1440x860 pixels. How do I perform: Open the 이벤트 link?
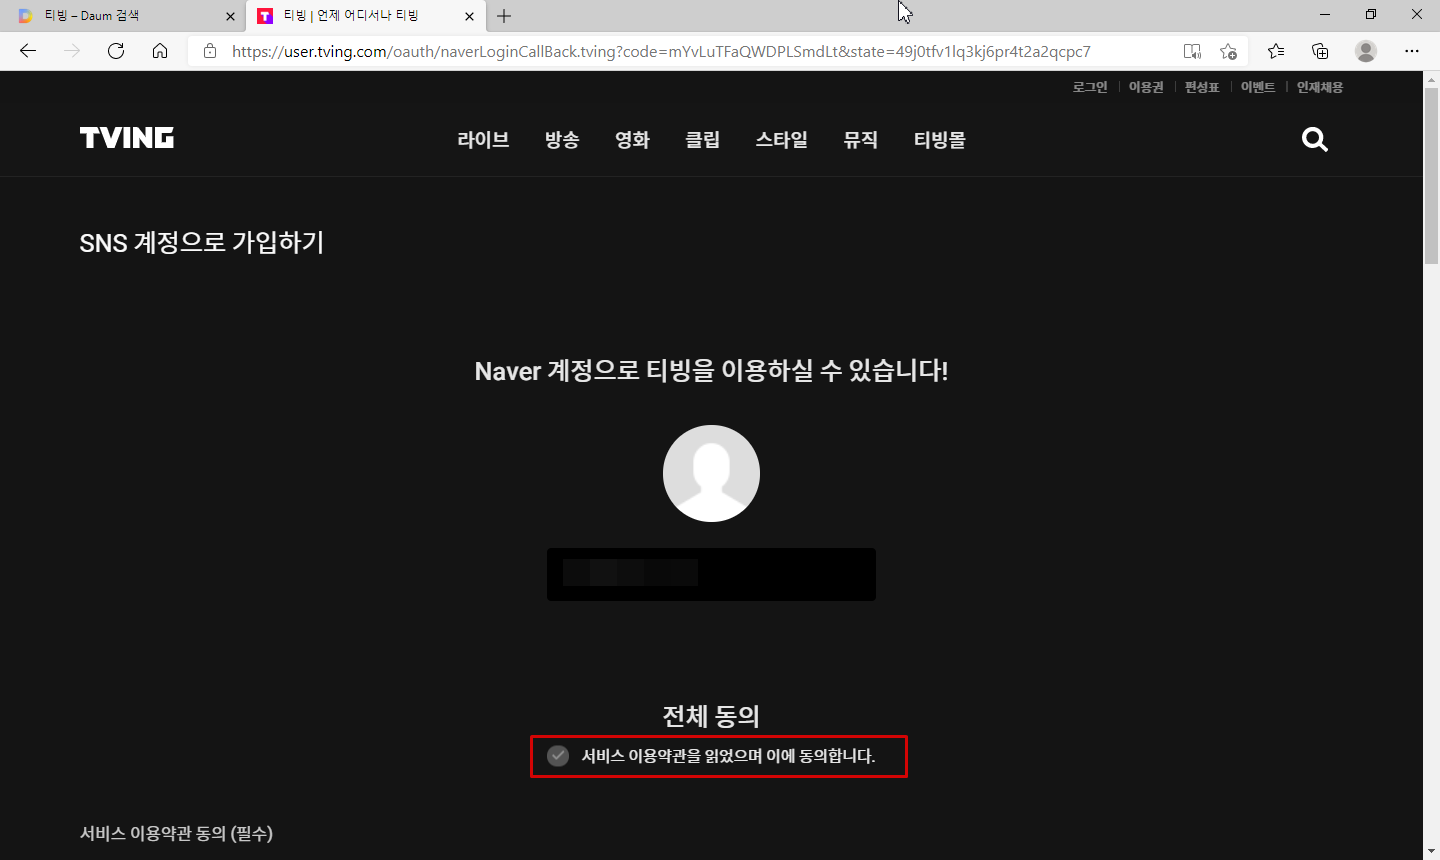point(1258,87)
